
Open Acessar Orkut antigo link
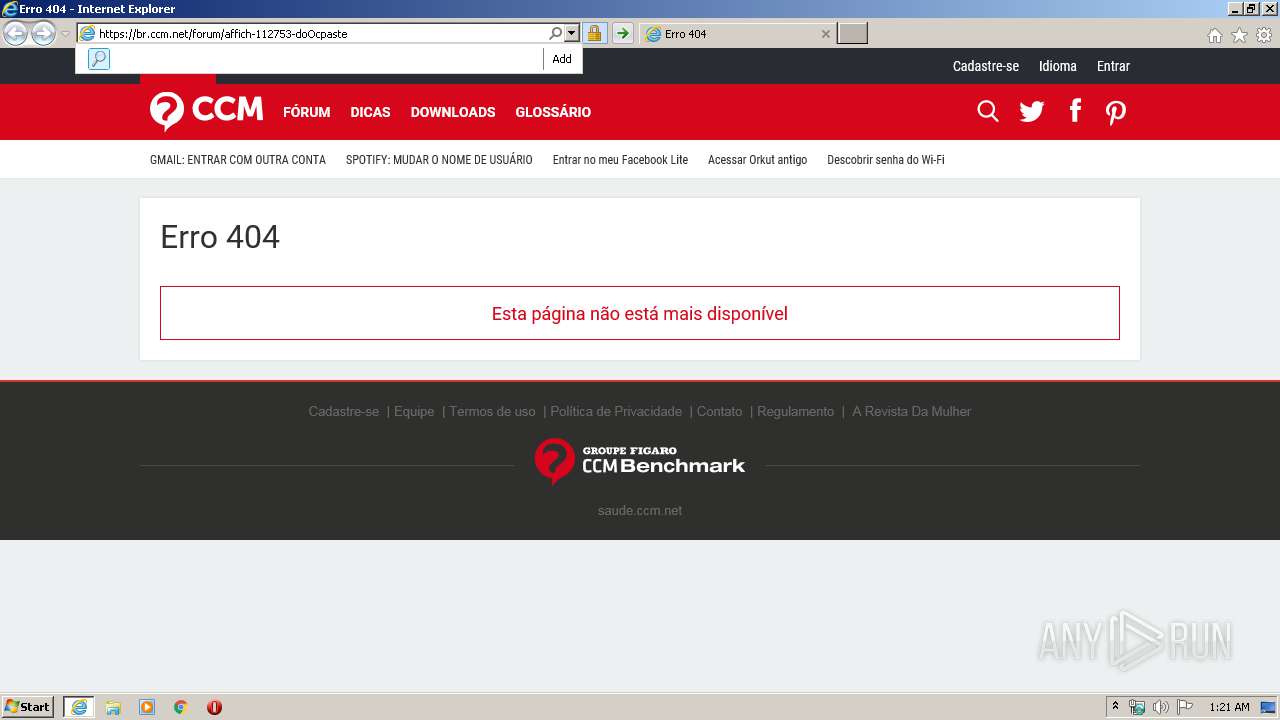pyautogui.click(x=757, y=160)
